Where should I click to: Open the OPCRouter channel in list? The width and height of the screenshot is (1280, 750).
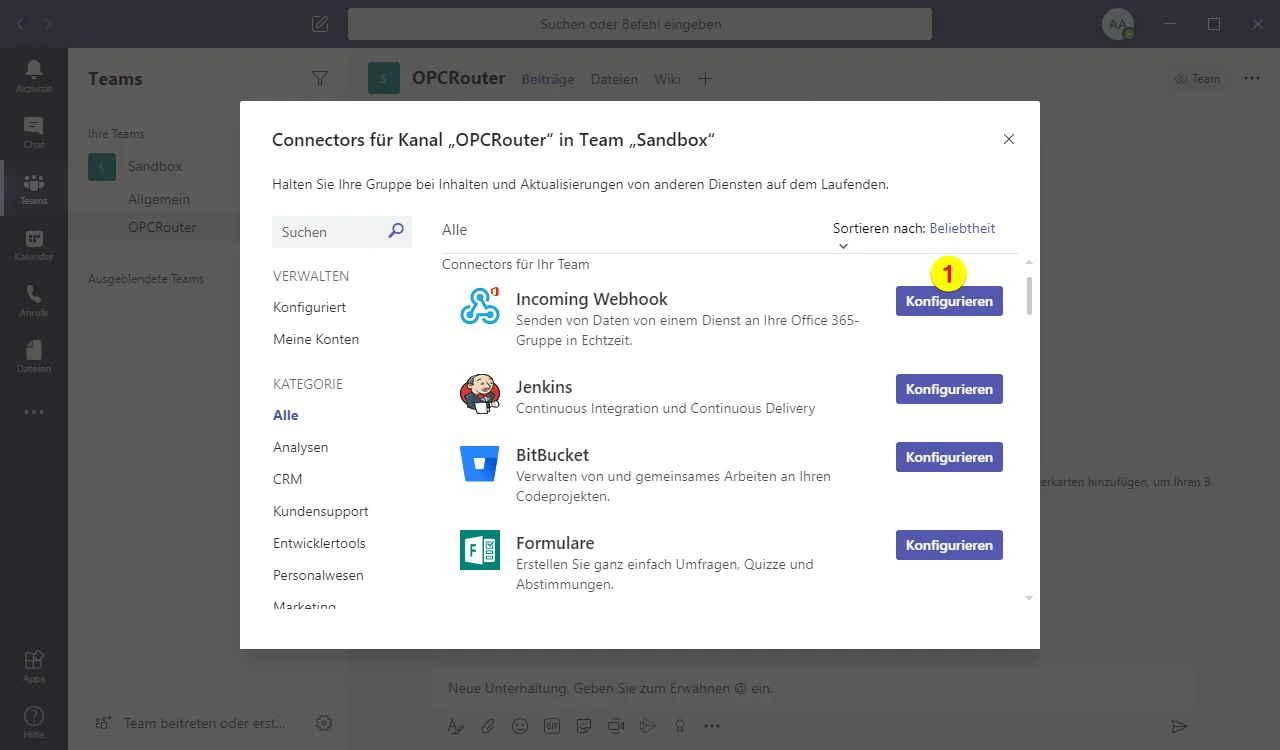[x=162, y=227]
